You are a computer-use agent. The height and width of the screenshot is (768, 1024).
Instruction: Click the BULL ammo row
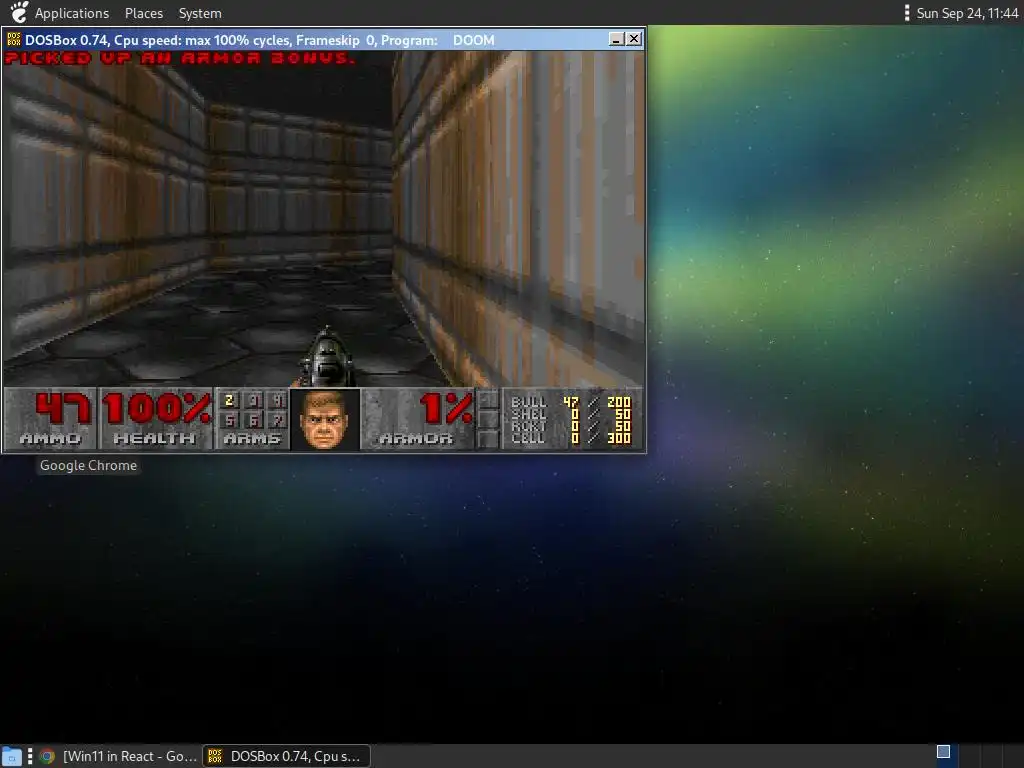point(571,402)
